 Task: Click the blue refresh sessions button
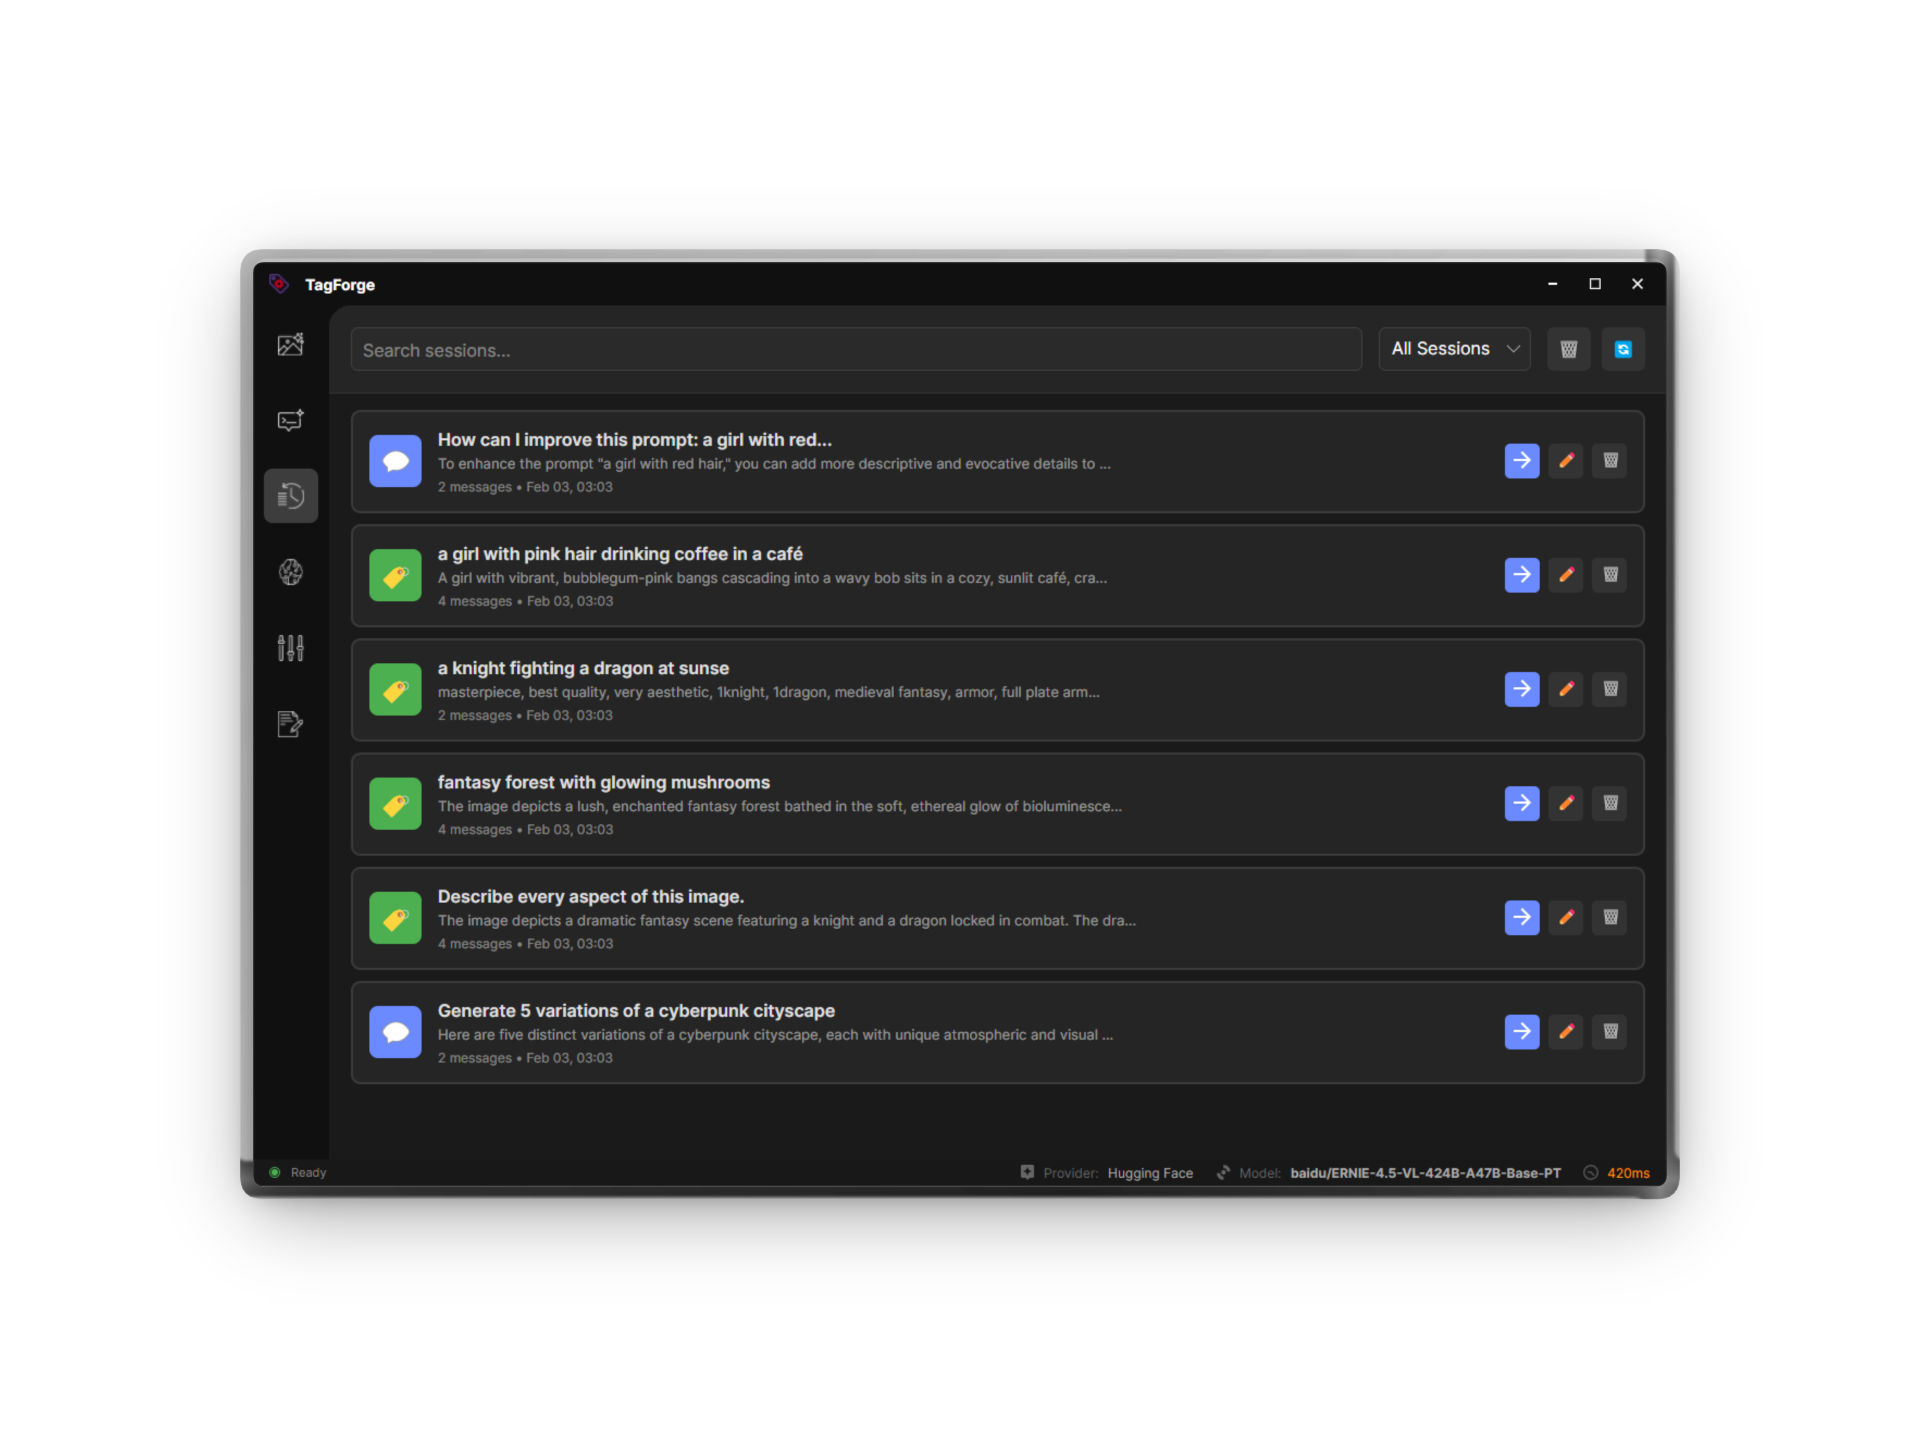pyautogui.click(x=1622, y=349)
